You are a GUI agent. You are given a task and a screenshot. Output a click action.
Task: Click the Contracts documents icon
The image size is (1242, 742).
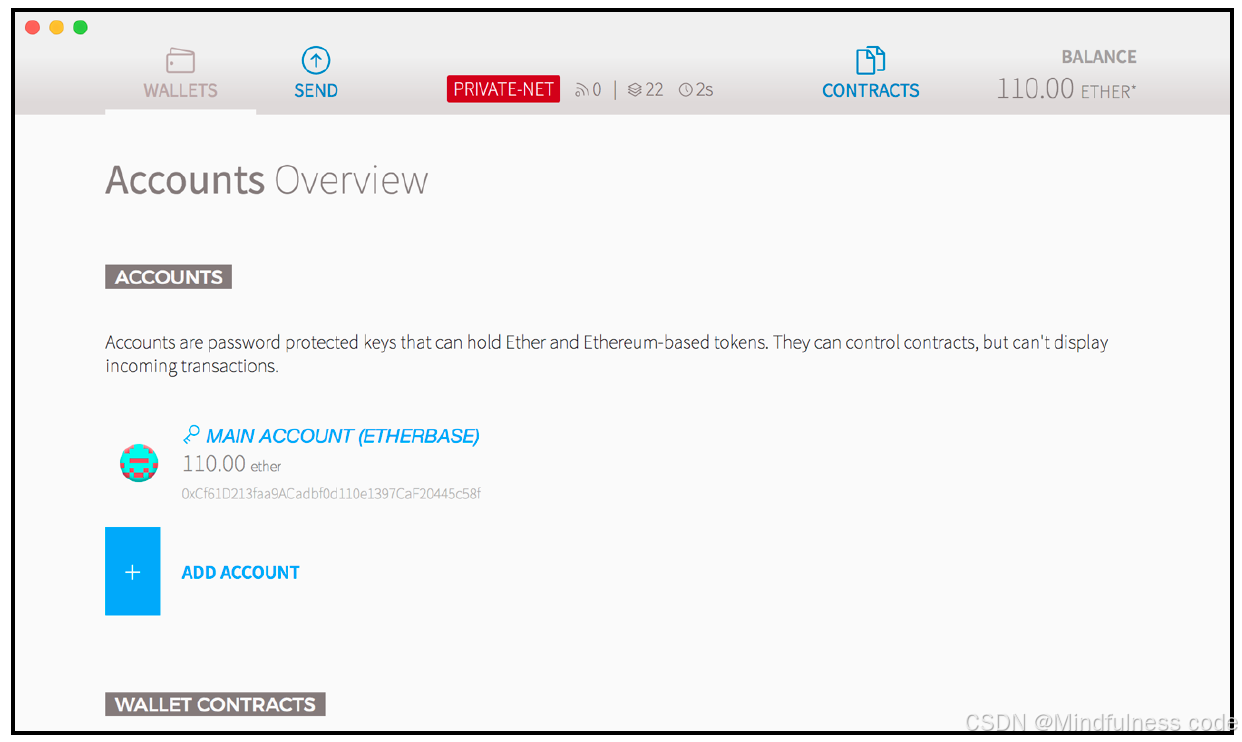tap(871, 60)
